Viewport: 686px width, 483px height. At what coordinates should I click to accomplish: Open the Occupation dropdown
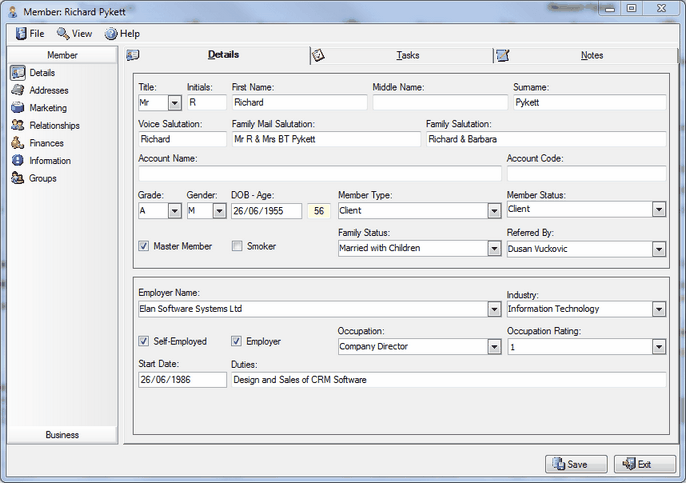pyautogui.click(x=494, y=347)
